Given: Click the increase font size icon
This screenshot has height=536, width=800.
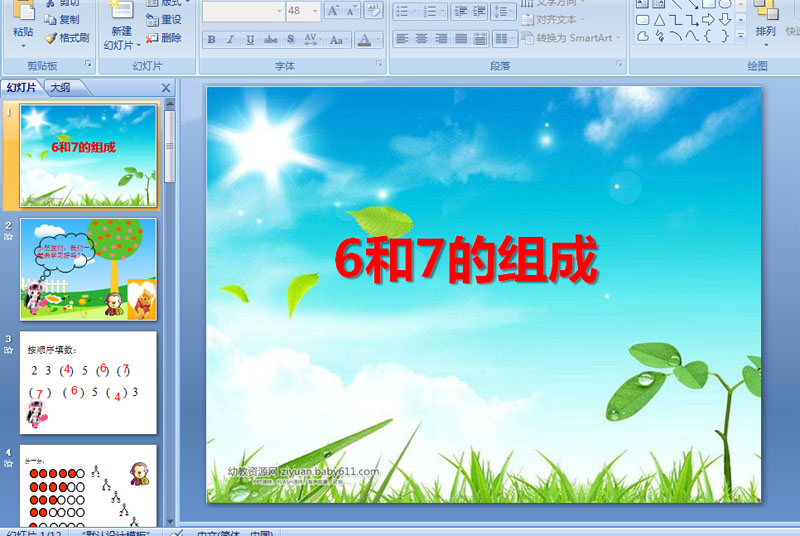Looking at the screenshot, I should [x=333, y=11].
